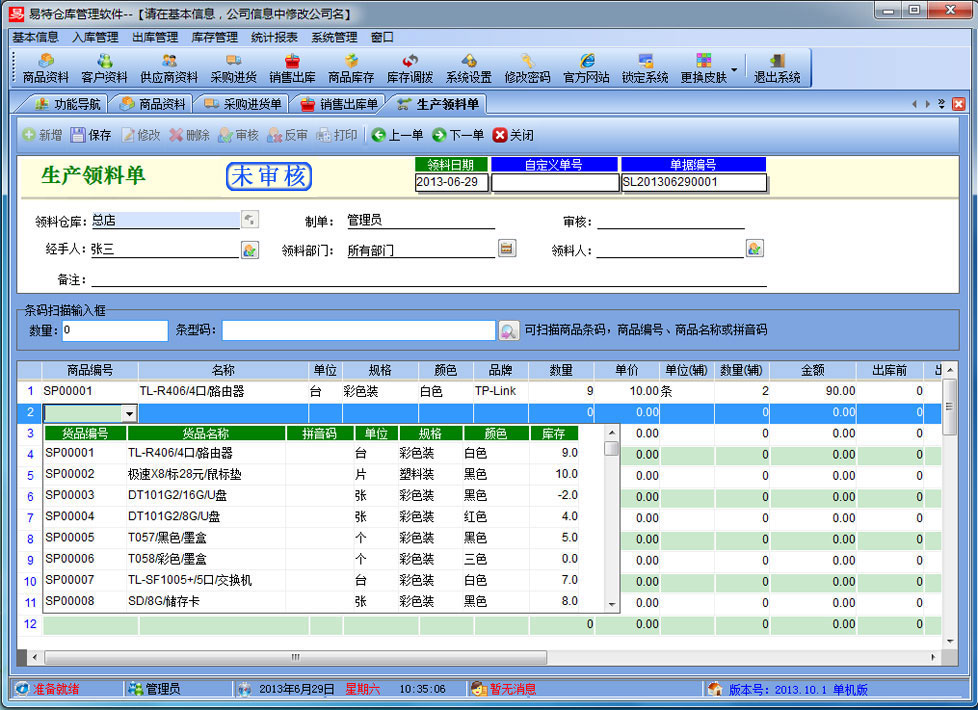
Task: Open 商品资料 from the main toolbar
Action: coord(45,68)
